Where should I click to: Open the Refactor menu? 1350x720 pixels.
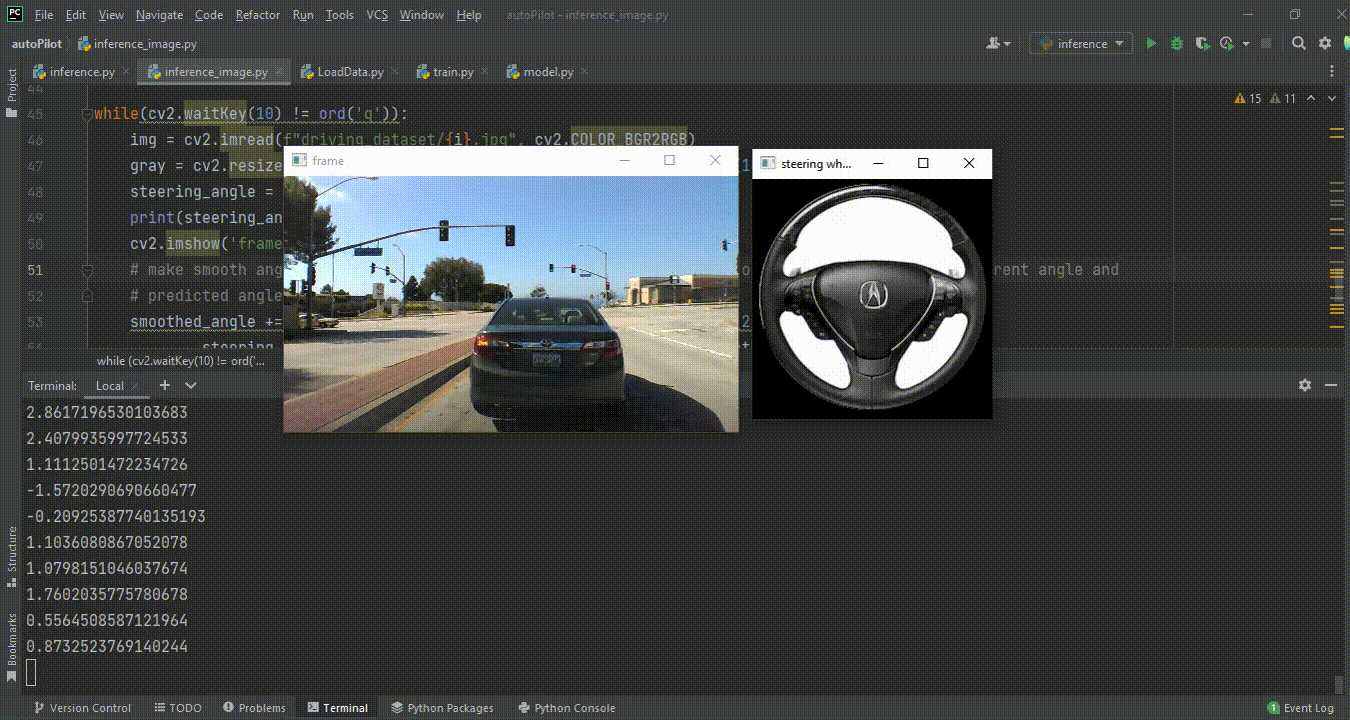[258, 15]
